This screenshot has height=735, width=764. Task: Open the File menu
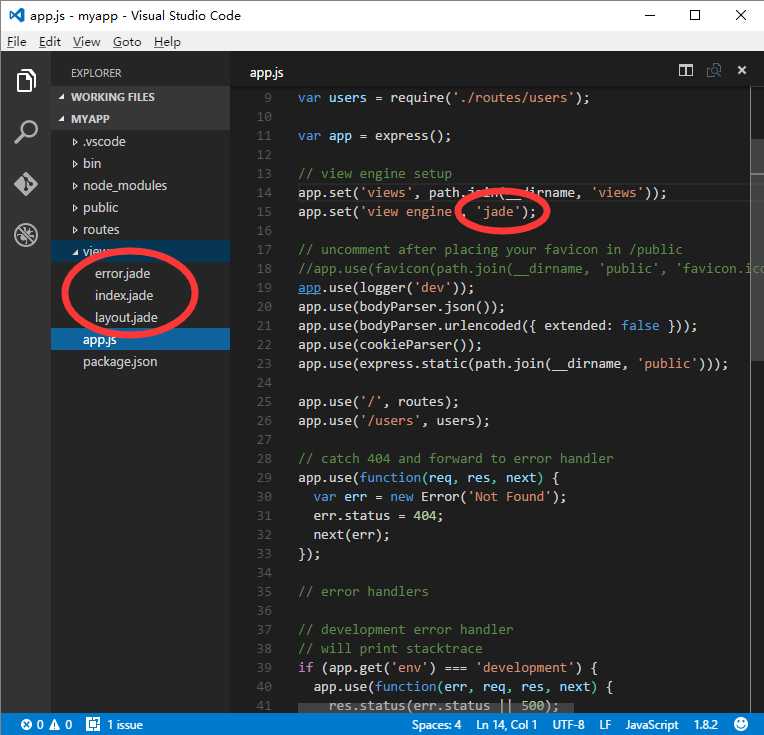17,42
